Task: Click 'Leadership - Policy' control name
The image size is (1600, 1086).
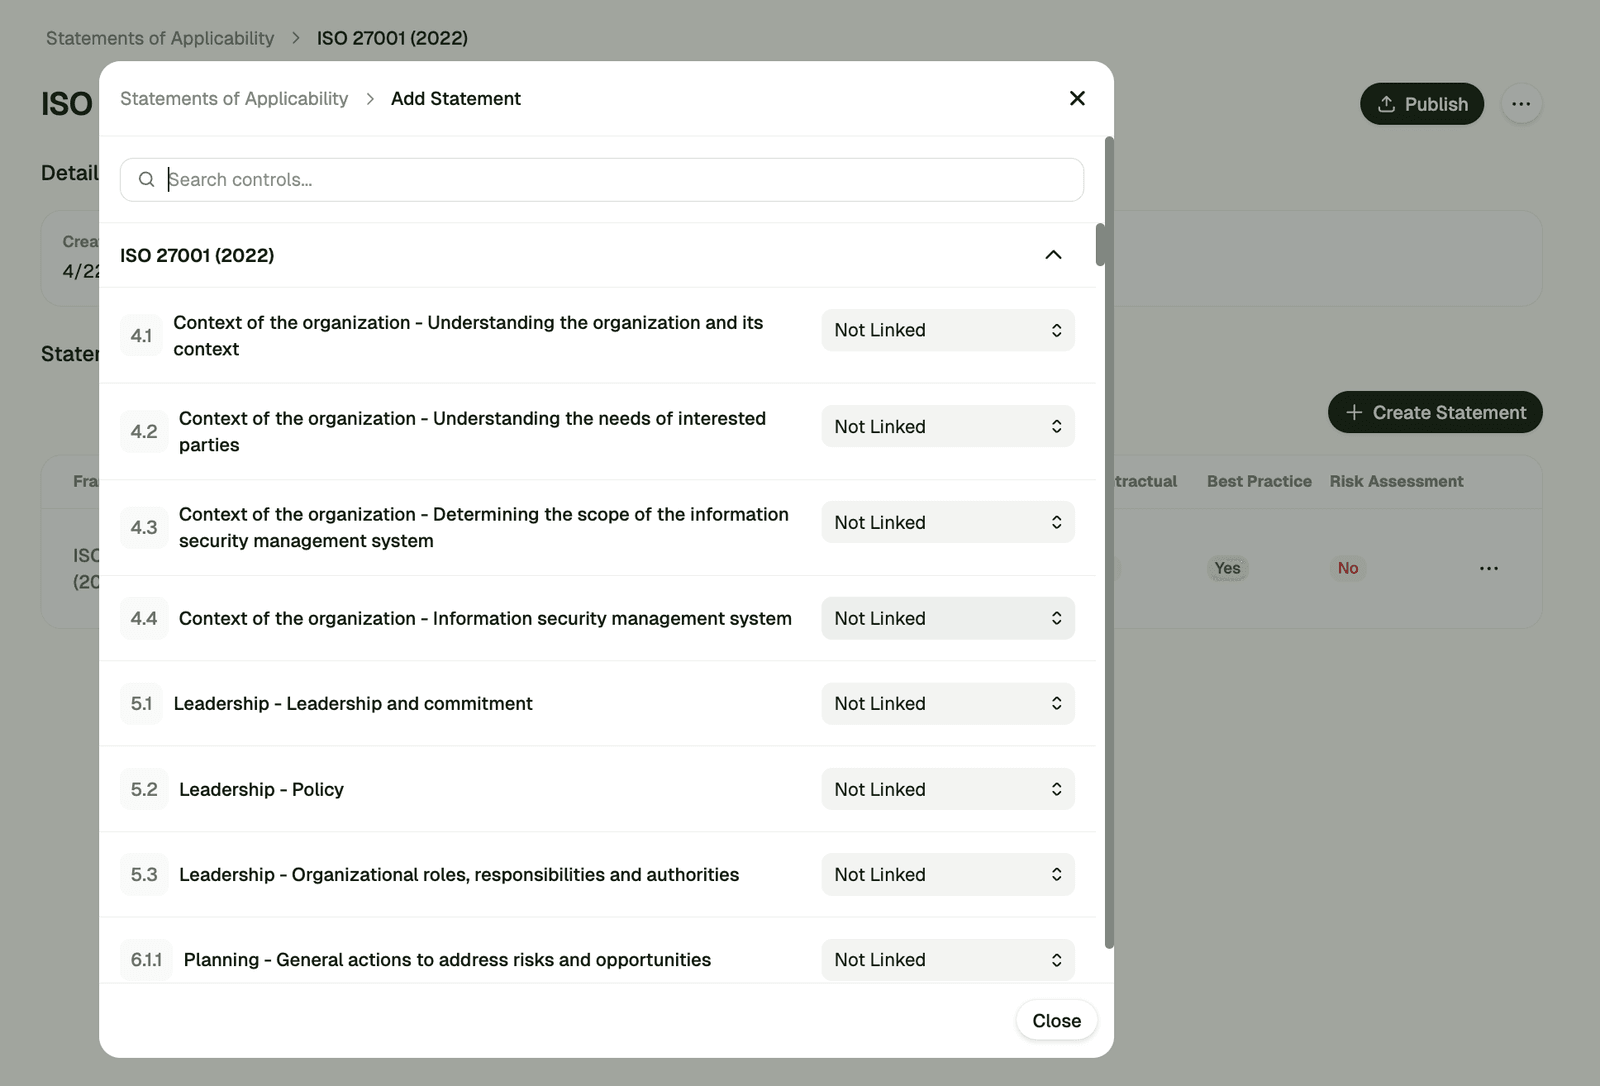Action: pyautogui.click(x=261, y=789)
